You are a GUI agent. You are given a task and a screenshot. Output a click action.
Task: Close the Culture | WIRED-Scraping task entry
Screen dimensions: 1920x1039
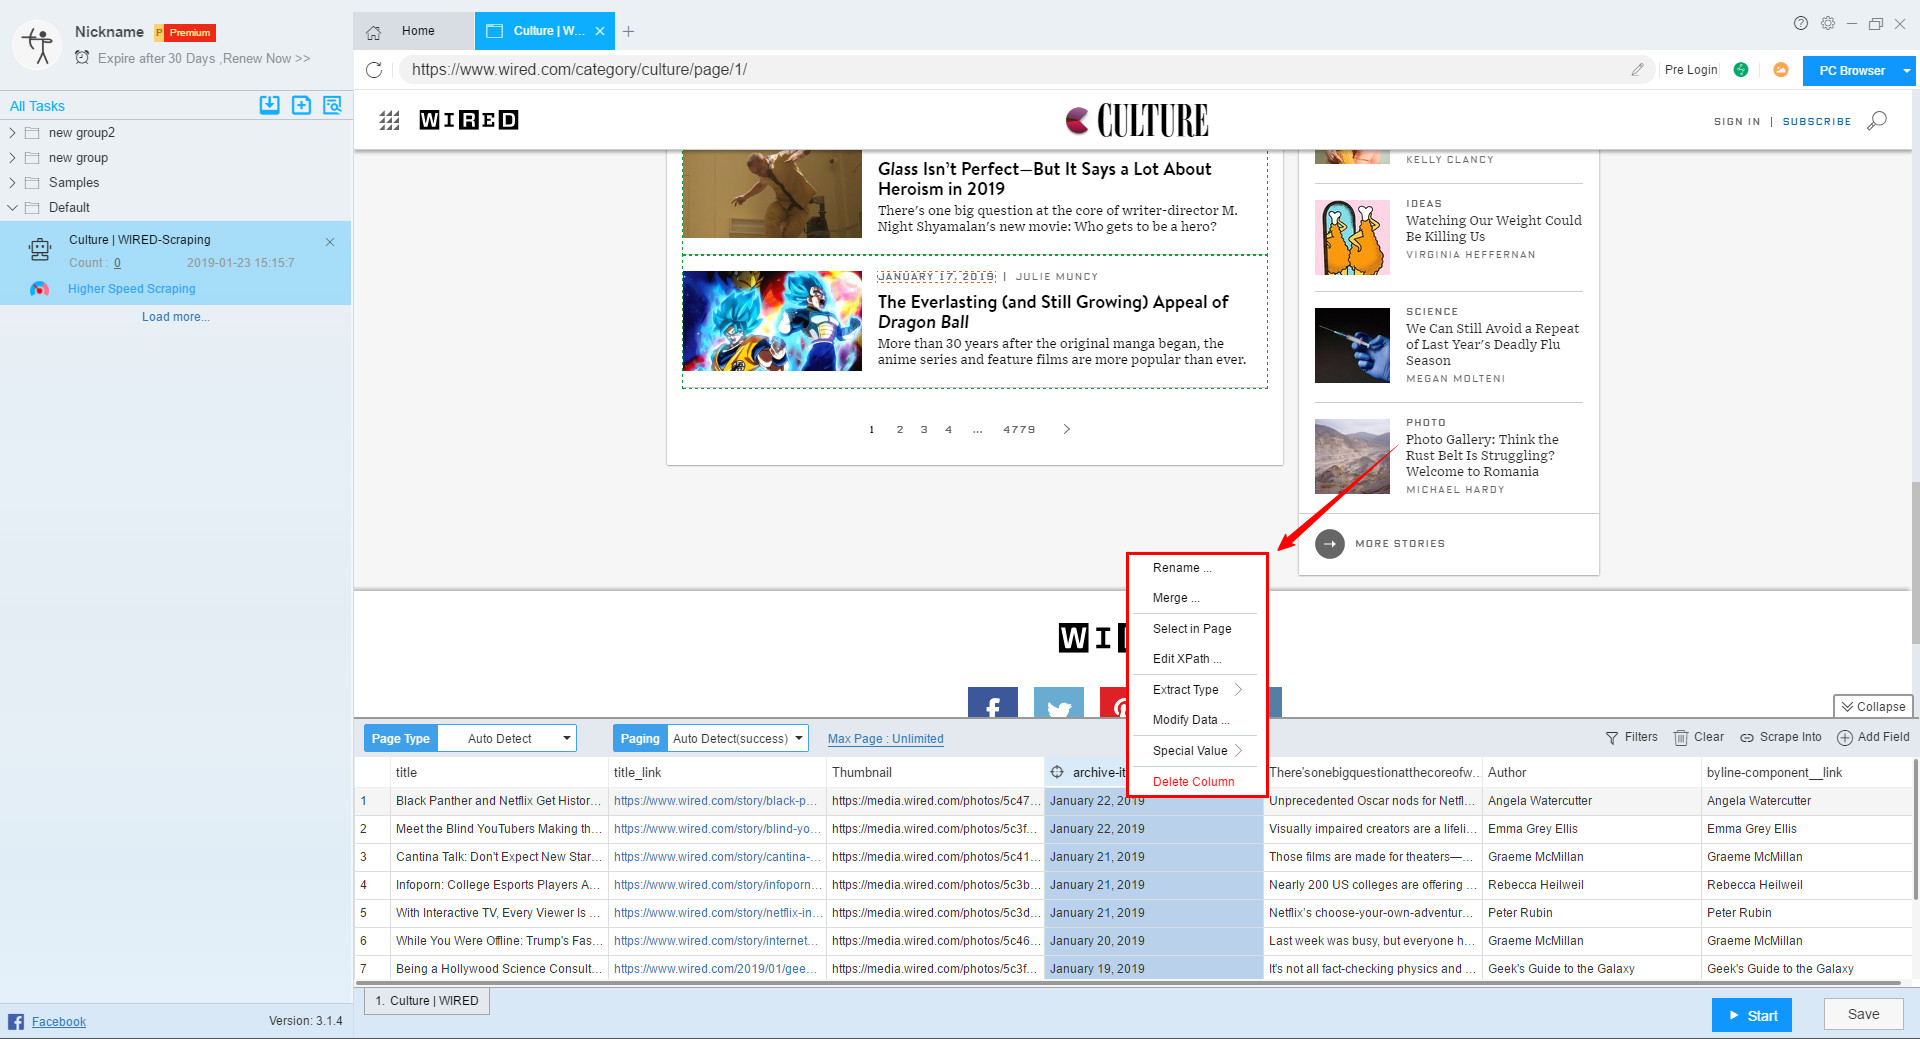coord(330,242)
